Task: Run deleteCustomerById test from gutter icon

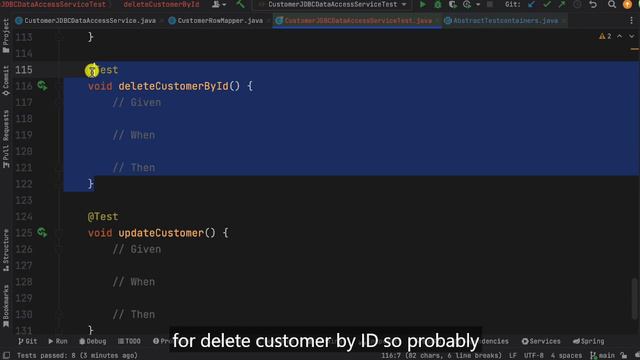Action: (x=42, y=86)
